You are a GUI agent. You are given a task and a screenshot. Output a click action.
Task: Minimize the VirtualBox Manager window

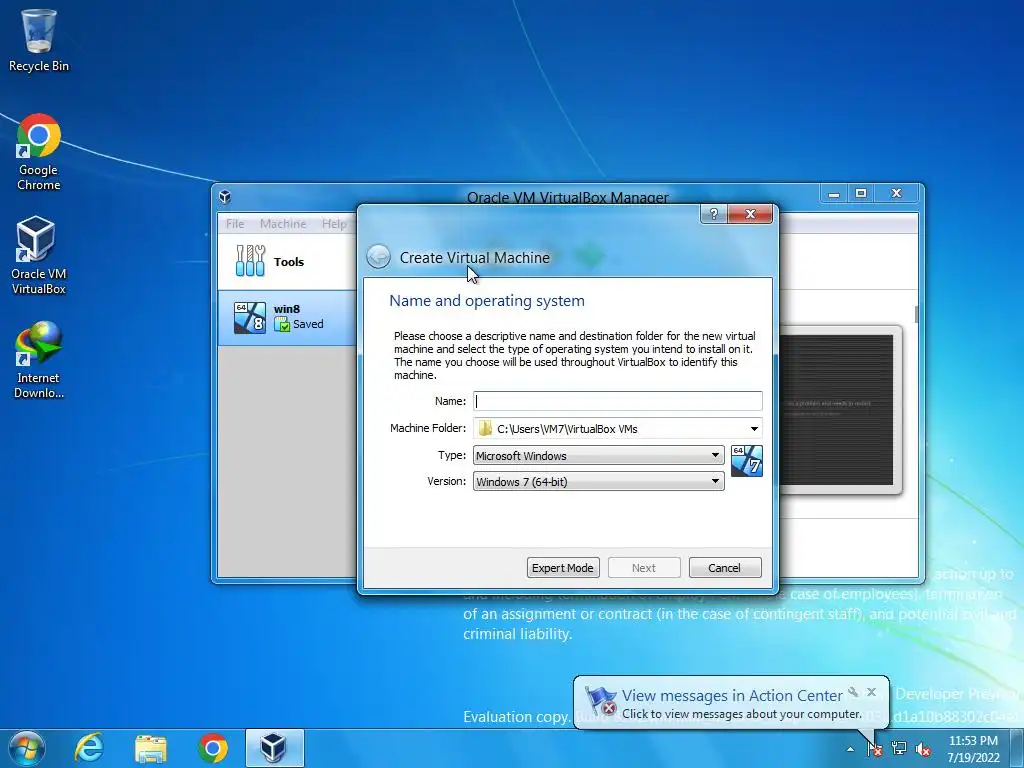pyautogui.click(x=834, y=193)
